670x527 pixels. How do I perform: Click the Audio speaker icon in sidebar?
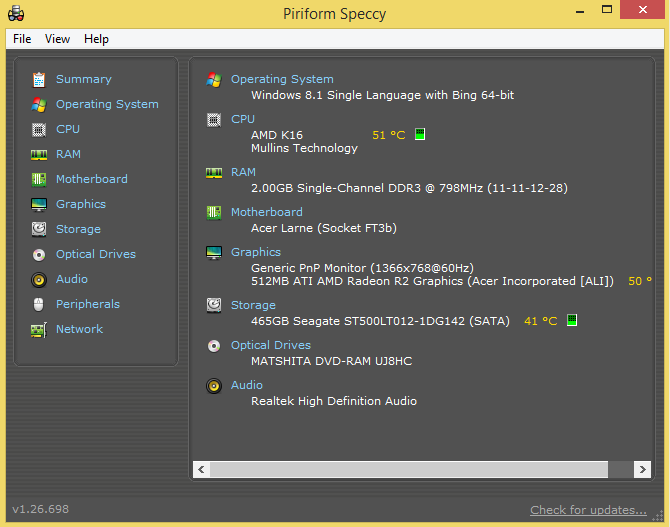[x=39, y=280]
